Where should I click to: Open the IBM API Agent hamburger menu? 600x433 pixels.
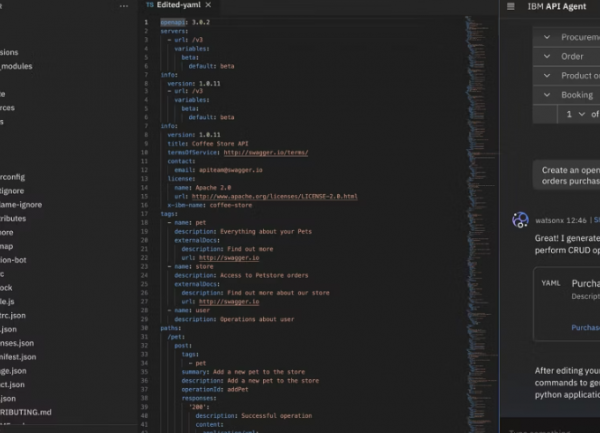click(510, 7)
